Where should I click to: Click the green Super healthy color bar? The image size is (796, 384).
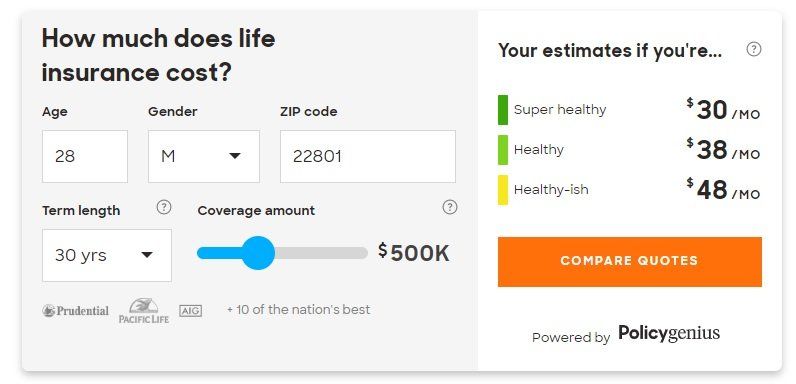tap(503, 110)
